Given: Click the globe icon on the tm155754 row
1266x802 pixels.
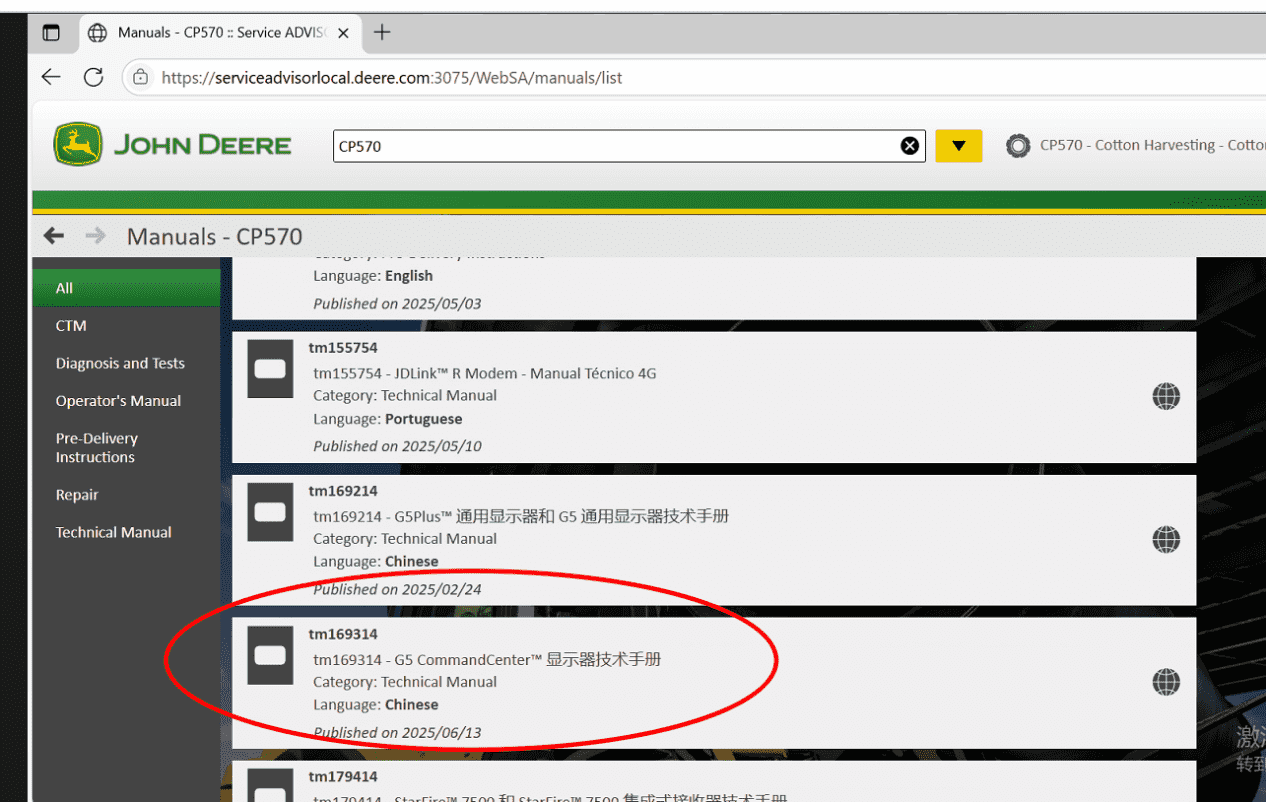Looking at the screenshot, I should tap(1166, 397).
